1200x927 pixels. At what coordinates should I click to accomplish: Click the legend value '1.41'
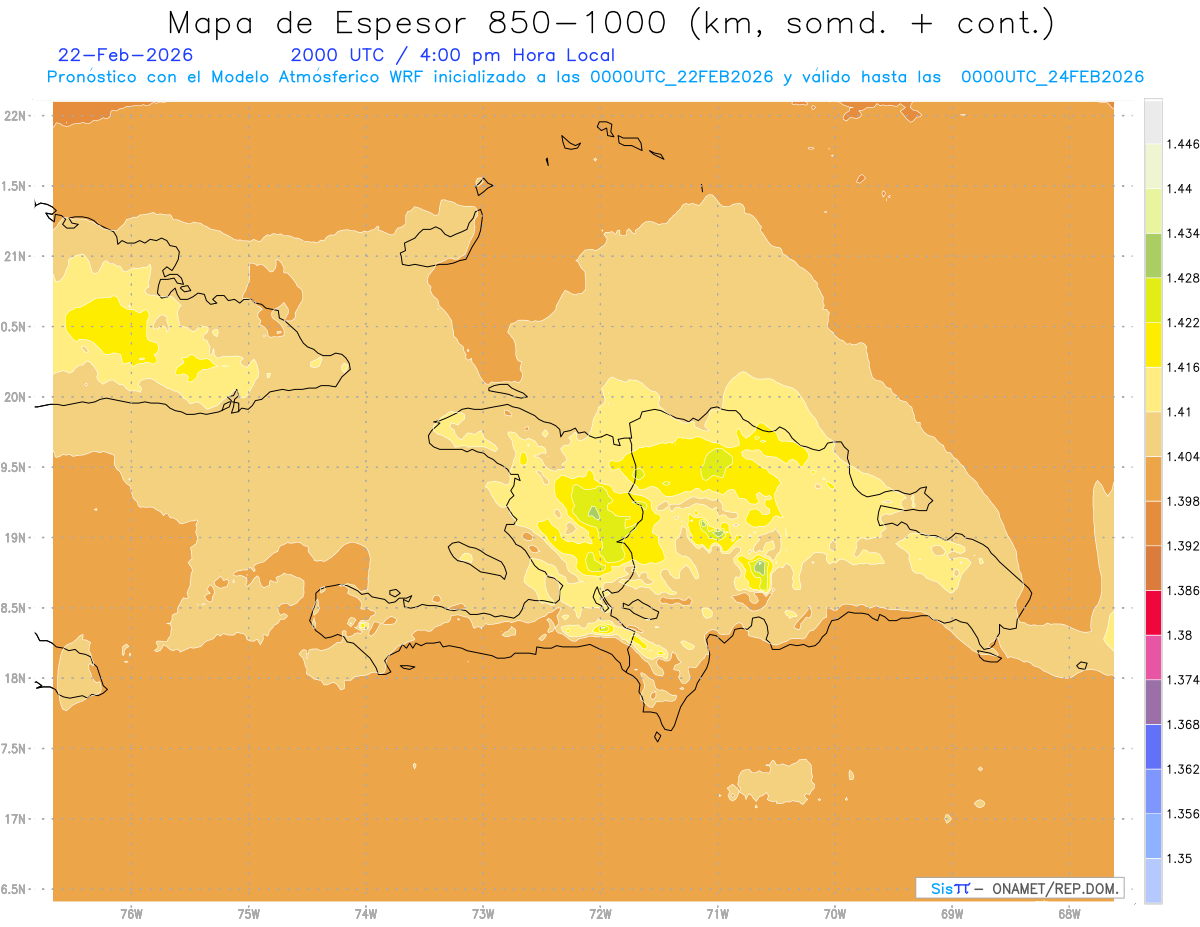tap(1181, 412)
